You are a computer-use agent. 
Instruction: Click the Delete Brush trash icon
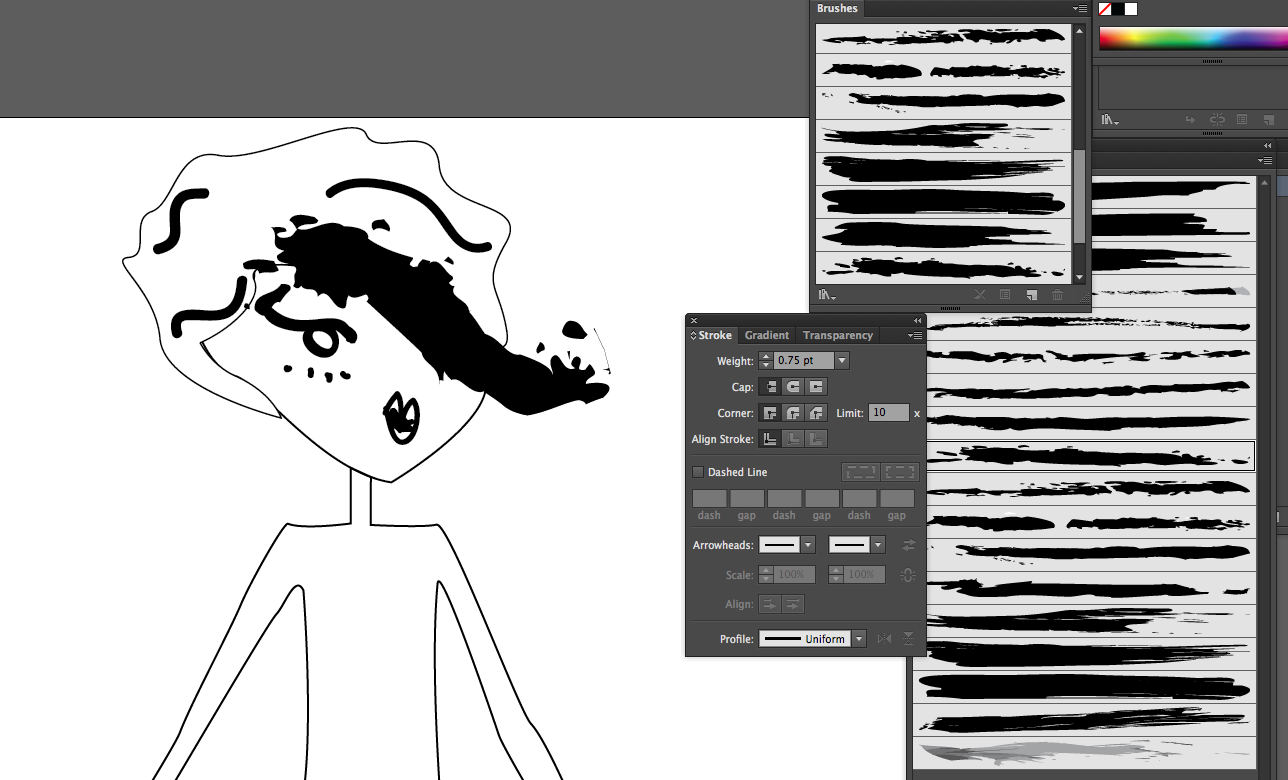click(x=1058, y=293)
